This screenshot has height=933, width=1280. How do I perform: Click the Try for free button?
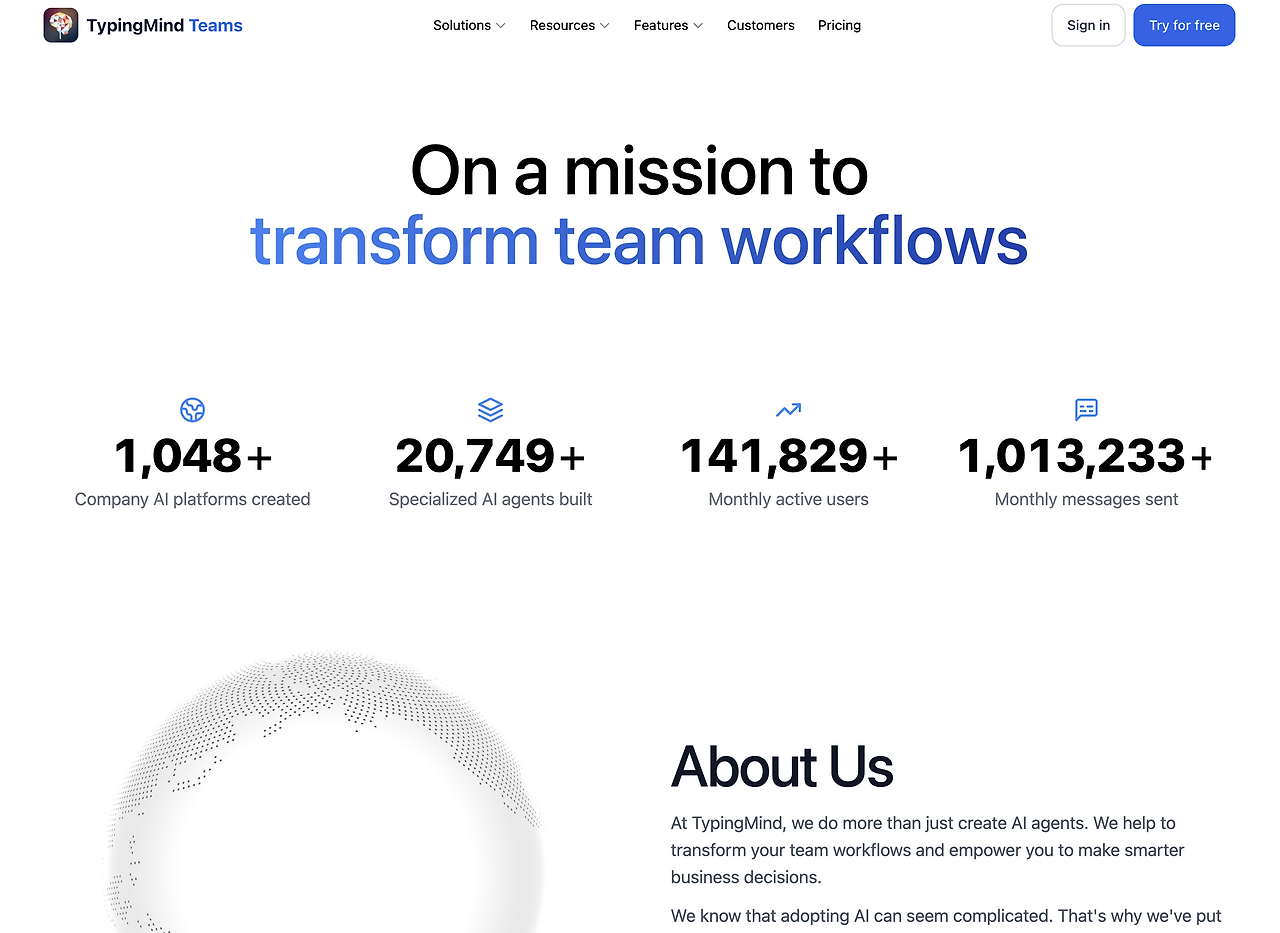click(1184, 25)
